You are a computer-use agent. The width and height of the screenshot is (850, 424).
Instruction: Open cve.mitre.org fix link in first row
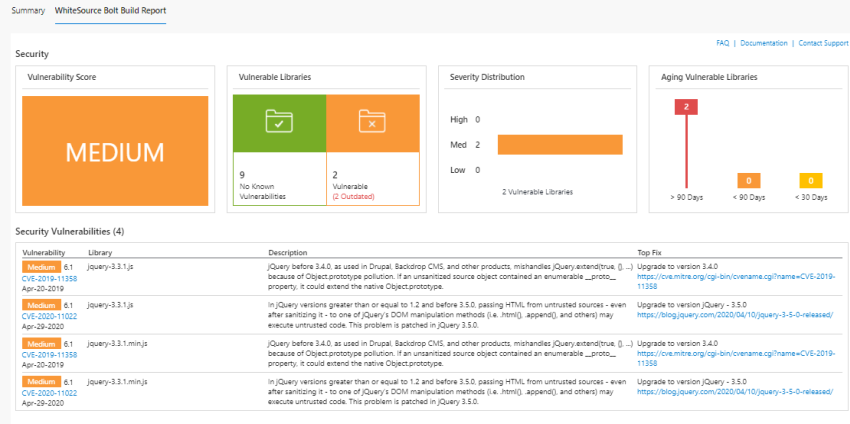(x=736, y=281)
